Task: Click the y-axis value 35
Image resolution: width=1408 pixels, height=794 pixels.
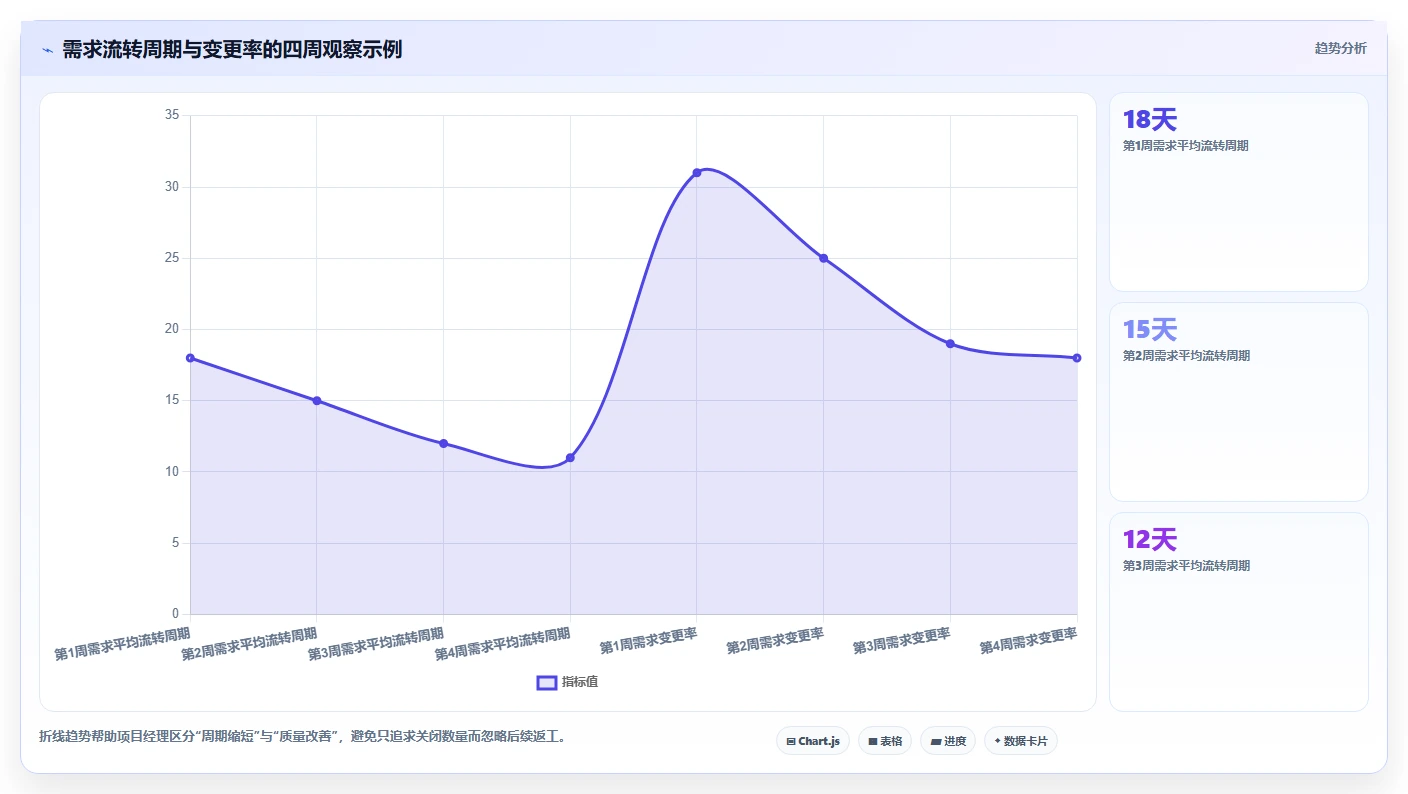Action: point(172,115)
